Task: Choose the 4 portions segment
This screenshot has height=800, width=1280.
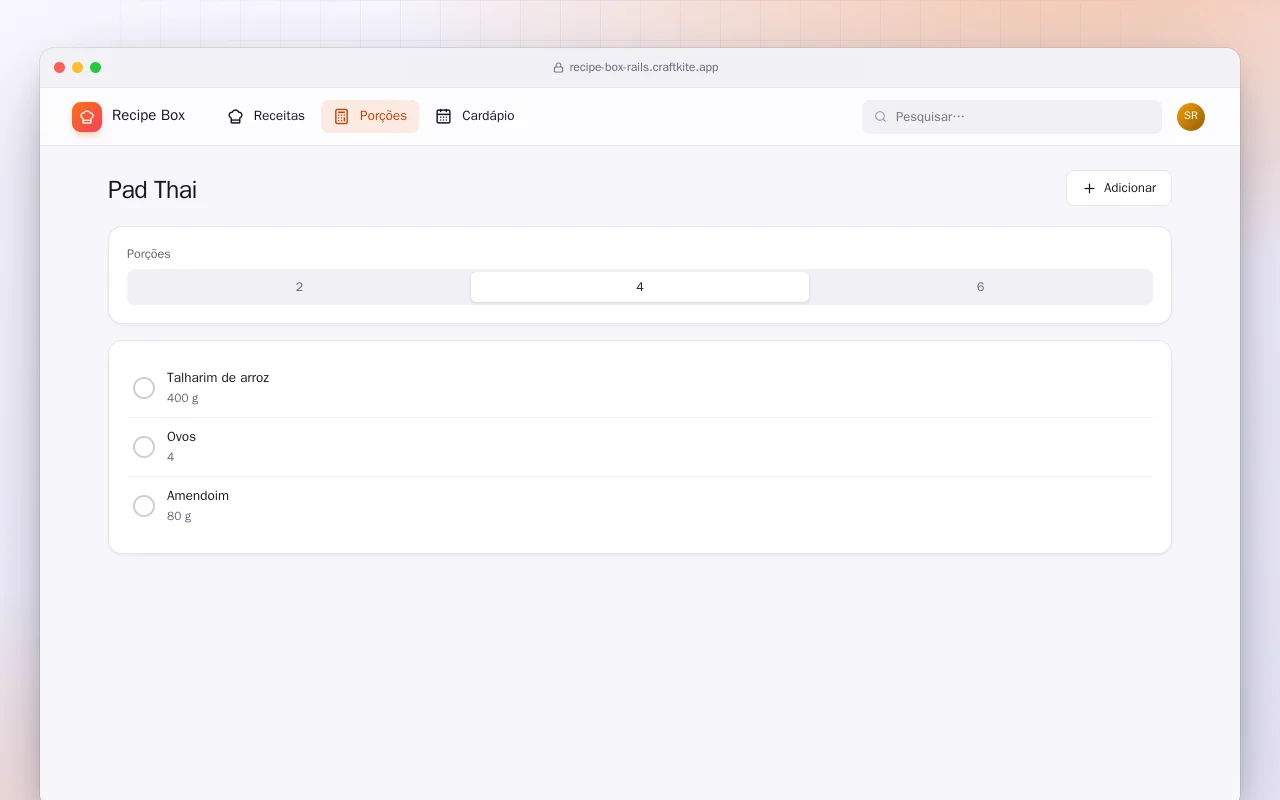Action: coord(640,287)
